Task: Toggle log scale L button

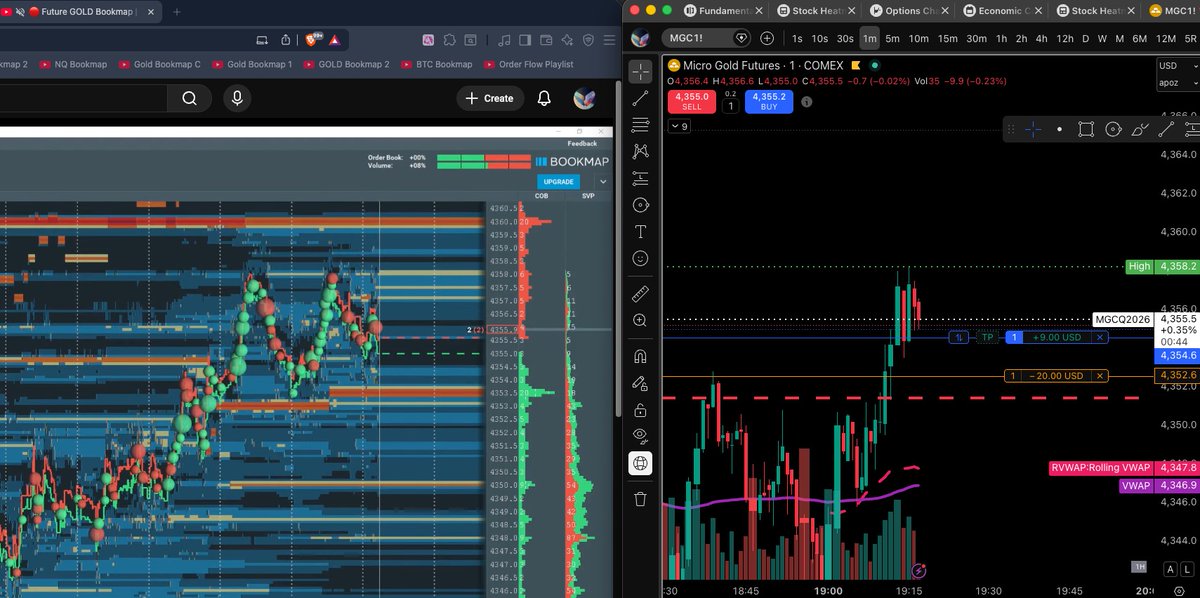Action: coord(1186,567)
